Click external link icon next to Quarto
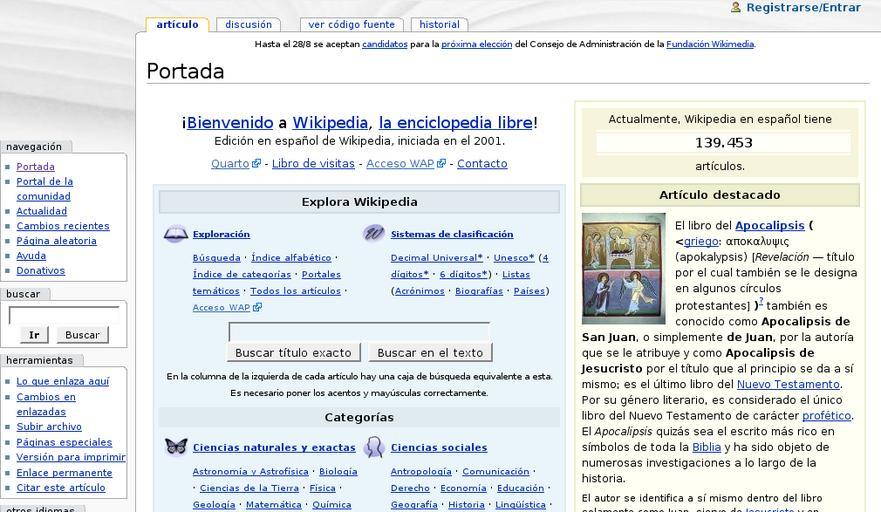The width and height of the screenshot is (881, 512). [257, 164]
